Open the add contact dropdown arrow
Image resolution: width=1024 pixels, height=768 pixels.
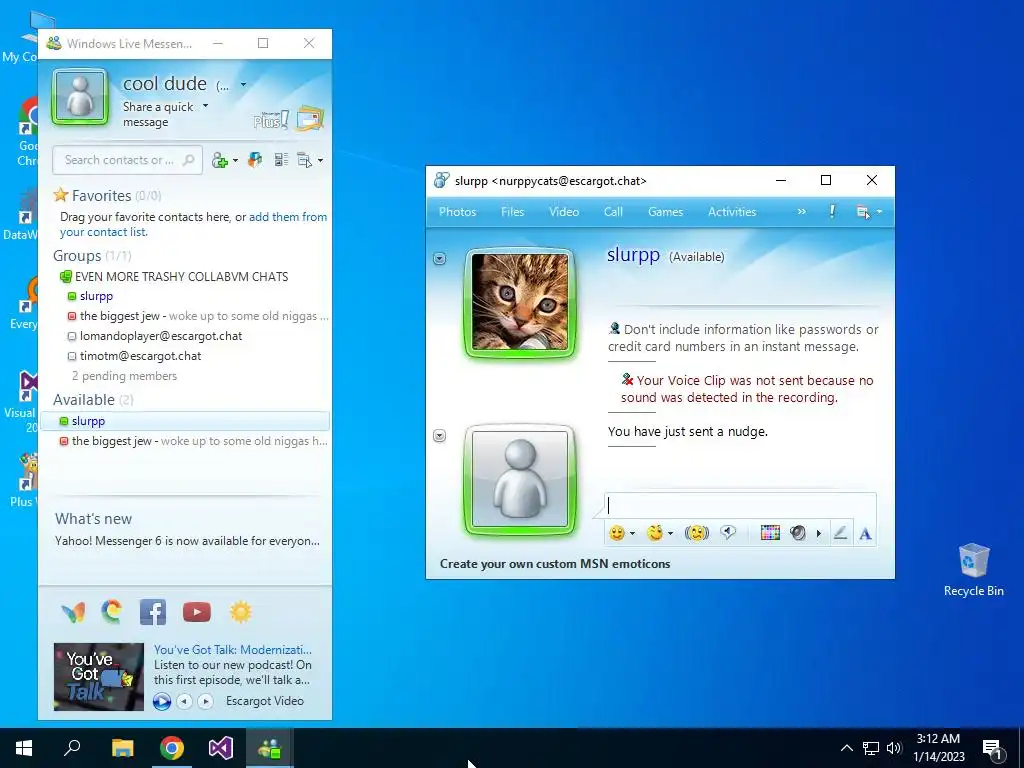pos(235,161)
